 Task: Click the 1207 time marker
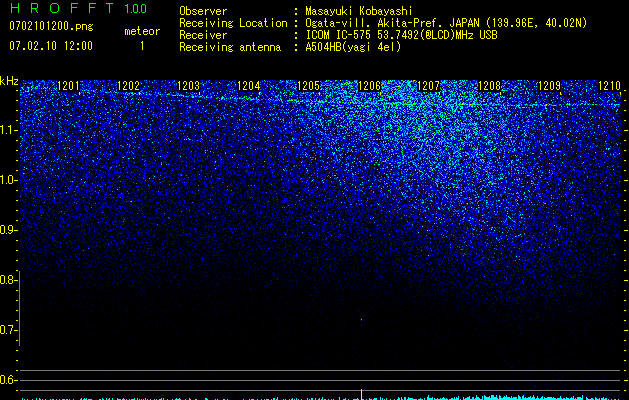pos(429,86)
